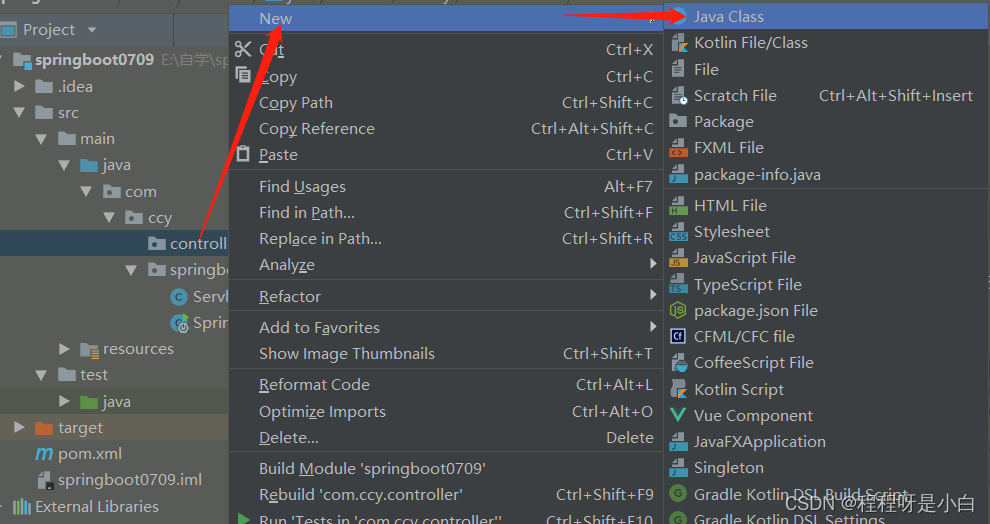990x524 pixels.
Task: Open the Refactor submenu
Action: [x=290, y=297]
